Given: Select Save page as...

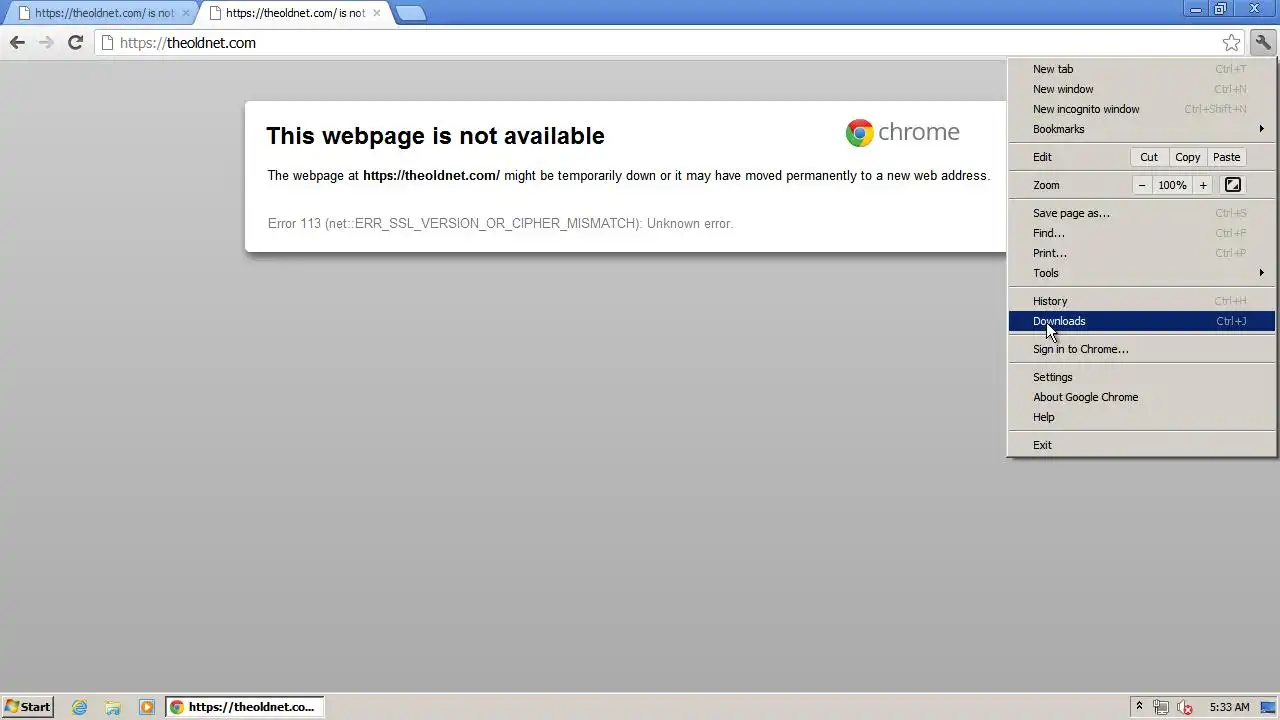Looking at the screenshot, I should [1141, 213].
